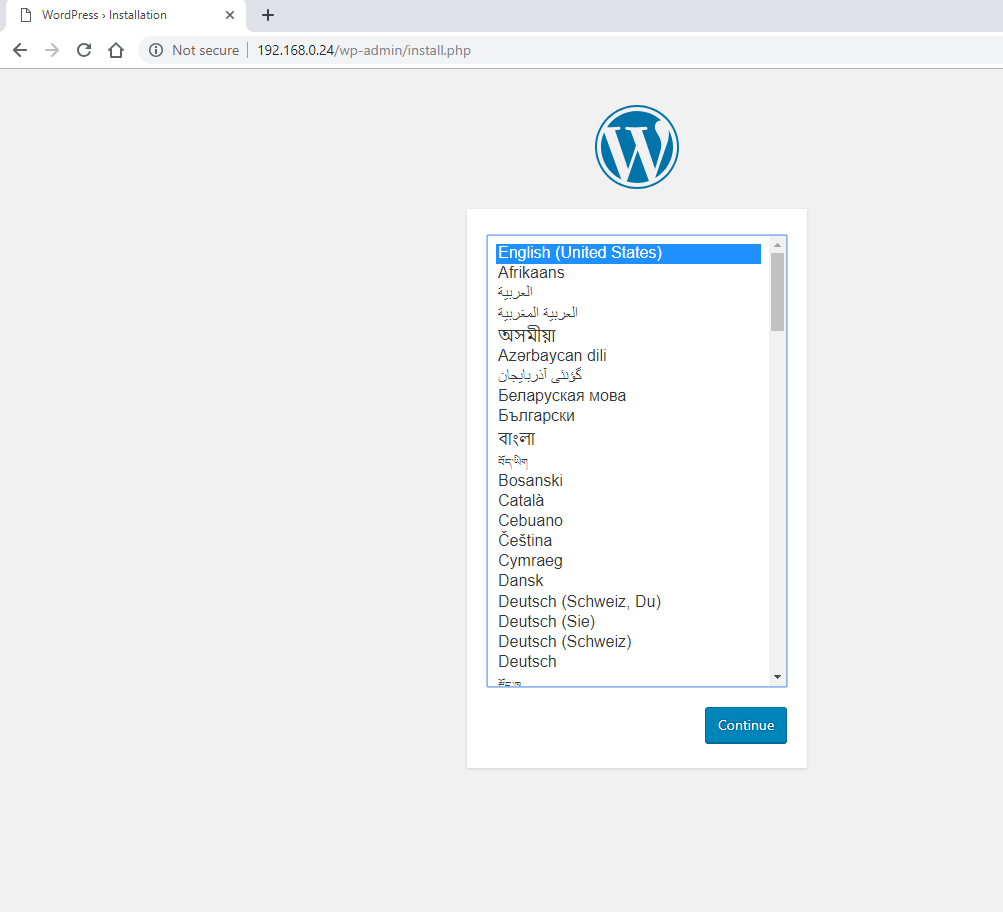
Task: Click the WordPress logo
Action: click(636, 147)
